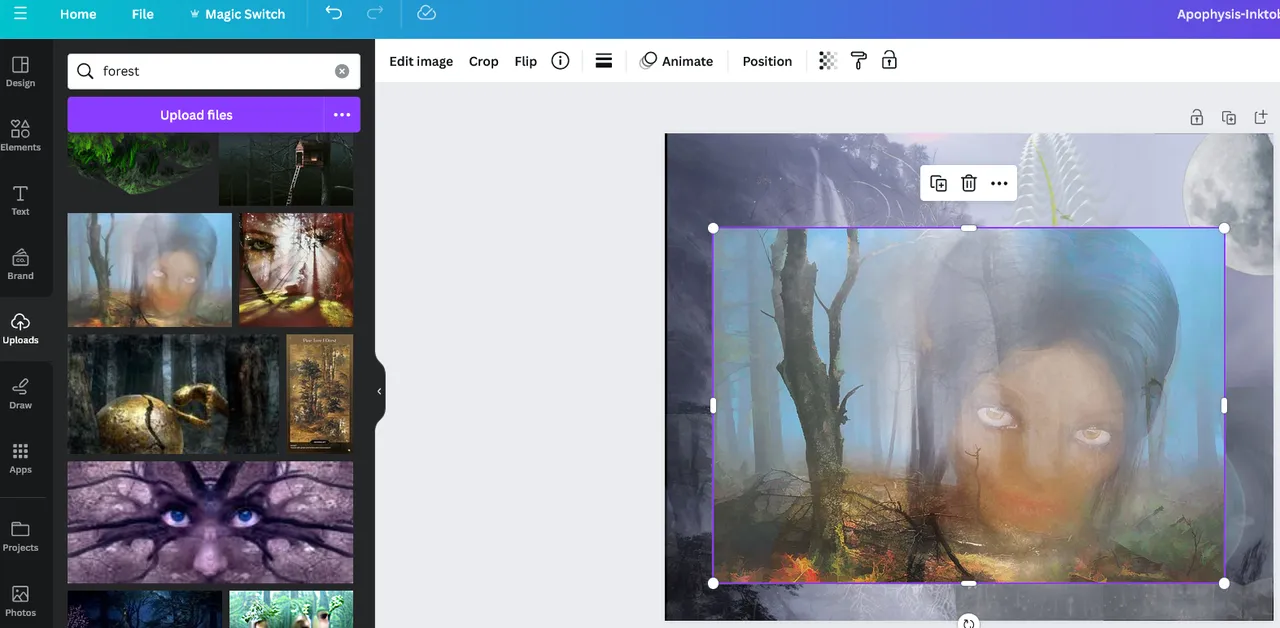
Task: Collapse the side panel with arrow handle
Action: 379,392
